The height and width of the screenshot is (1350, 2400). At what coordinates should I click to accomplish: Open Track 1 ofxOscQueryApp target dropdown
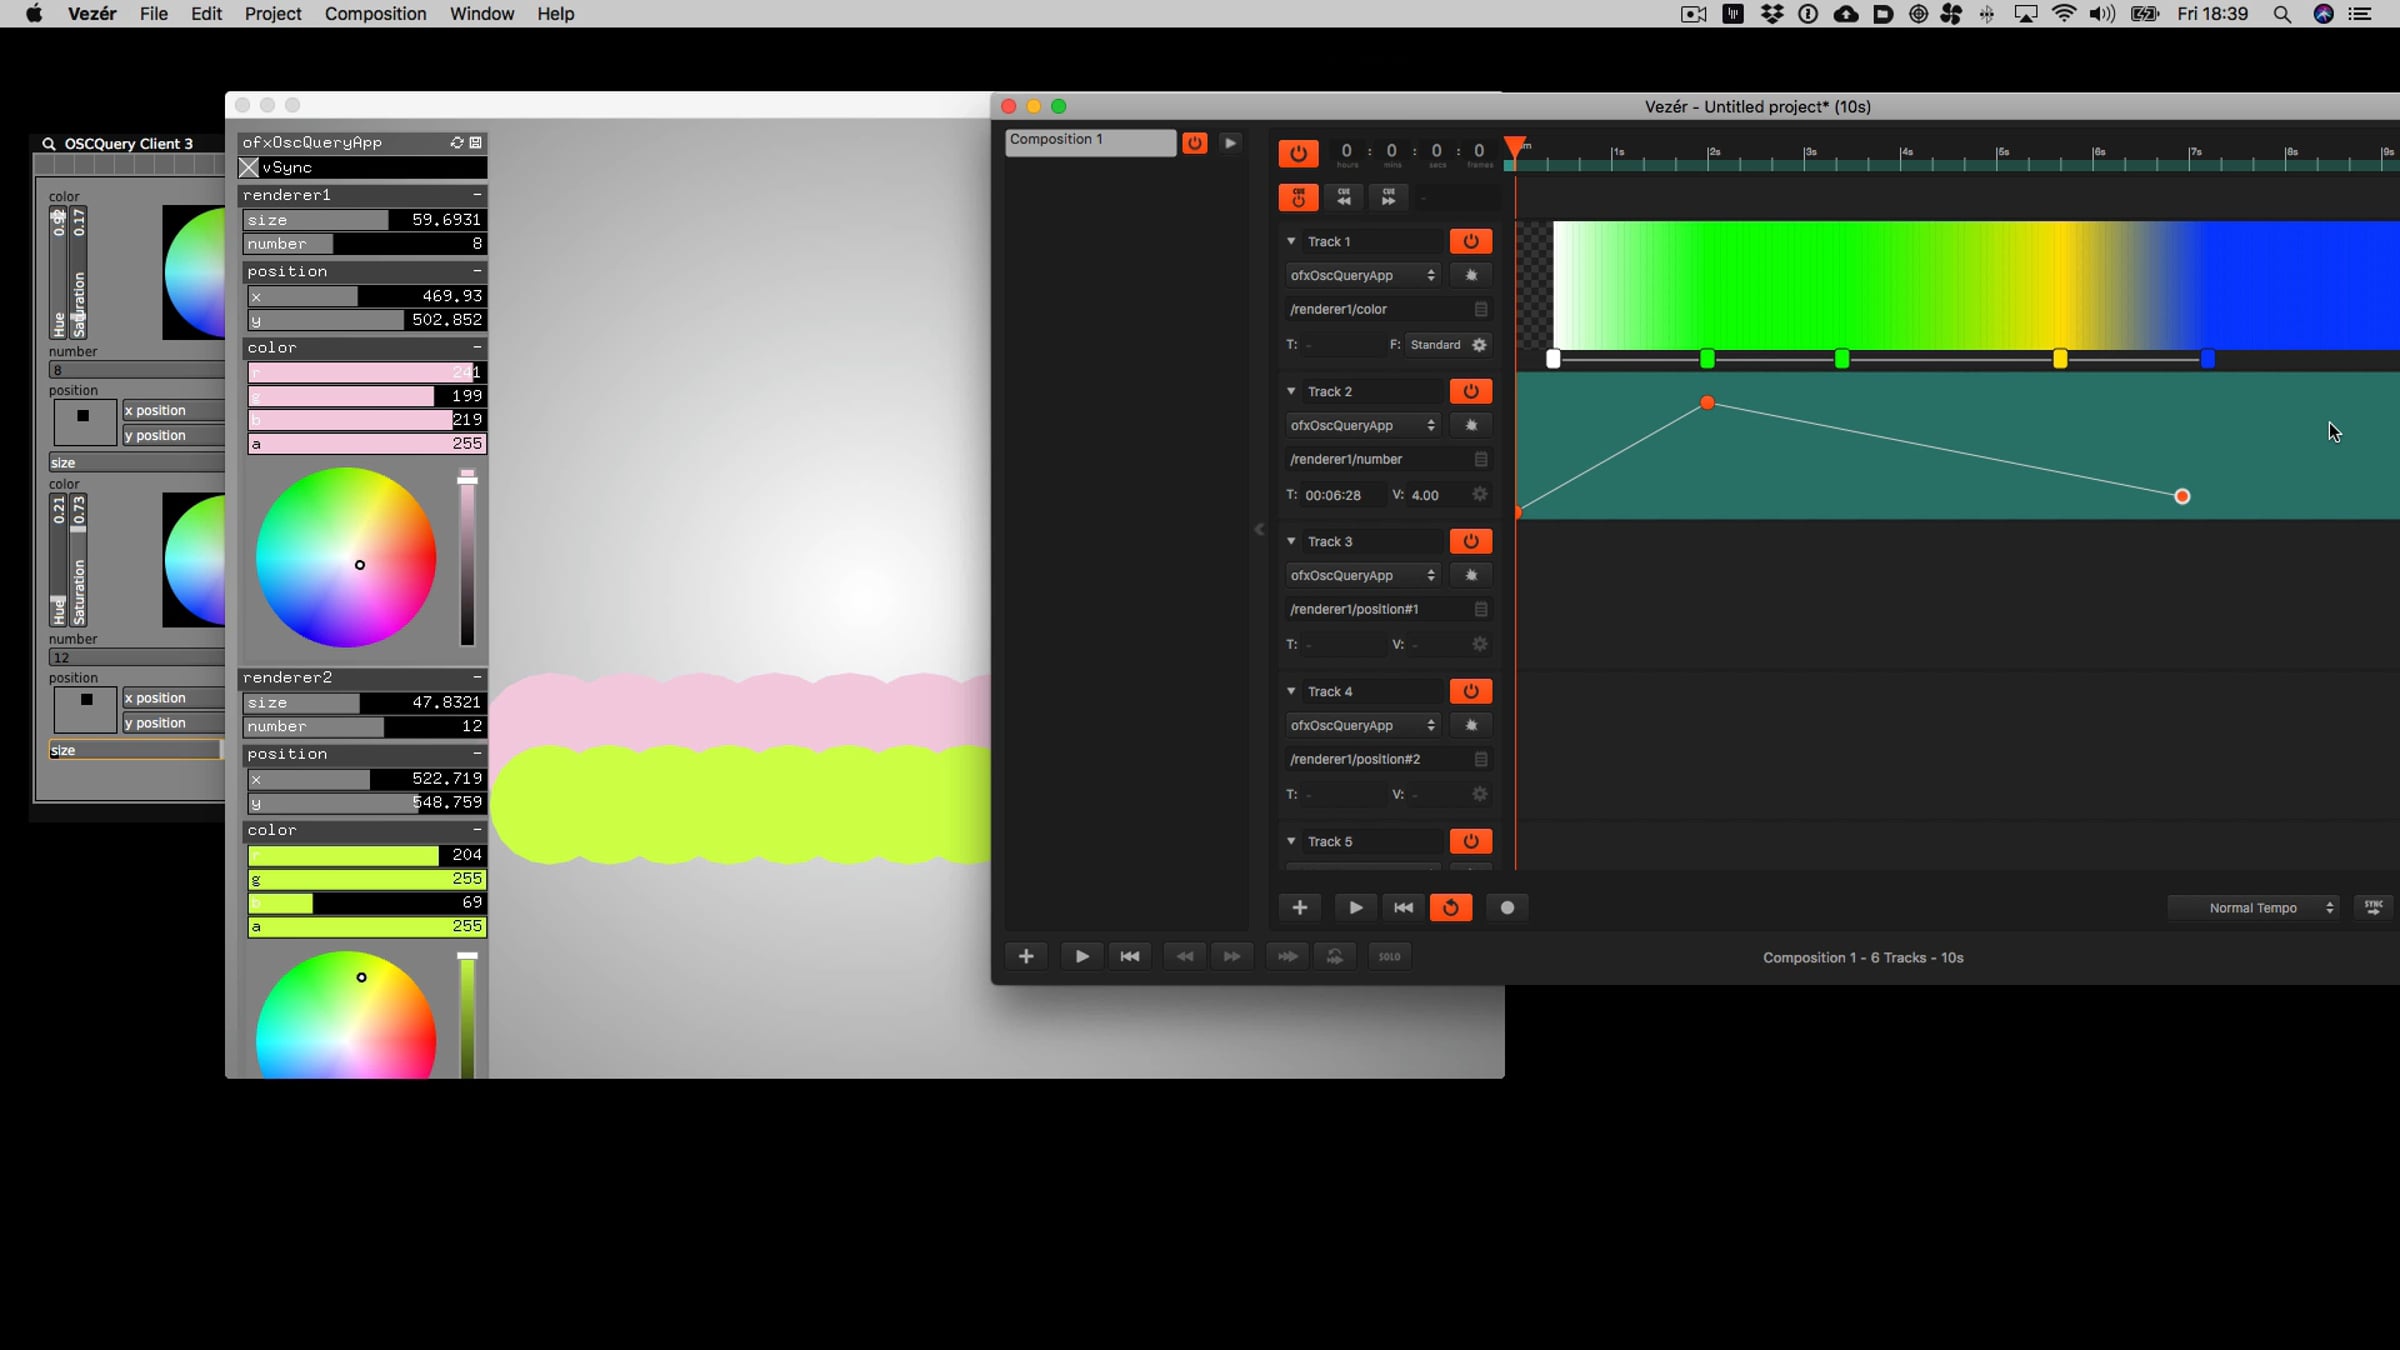point(1363,275)
